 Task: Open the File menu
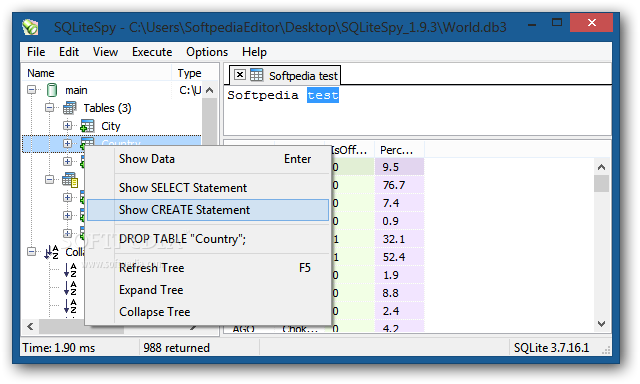point(36,52)
